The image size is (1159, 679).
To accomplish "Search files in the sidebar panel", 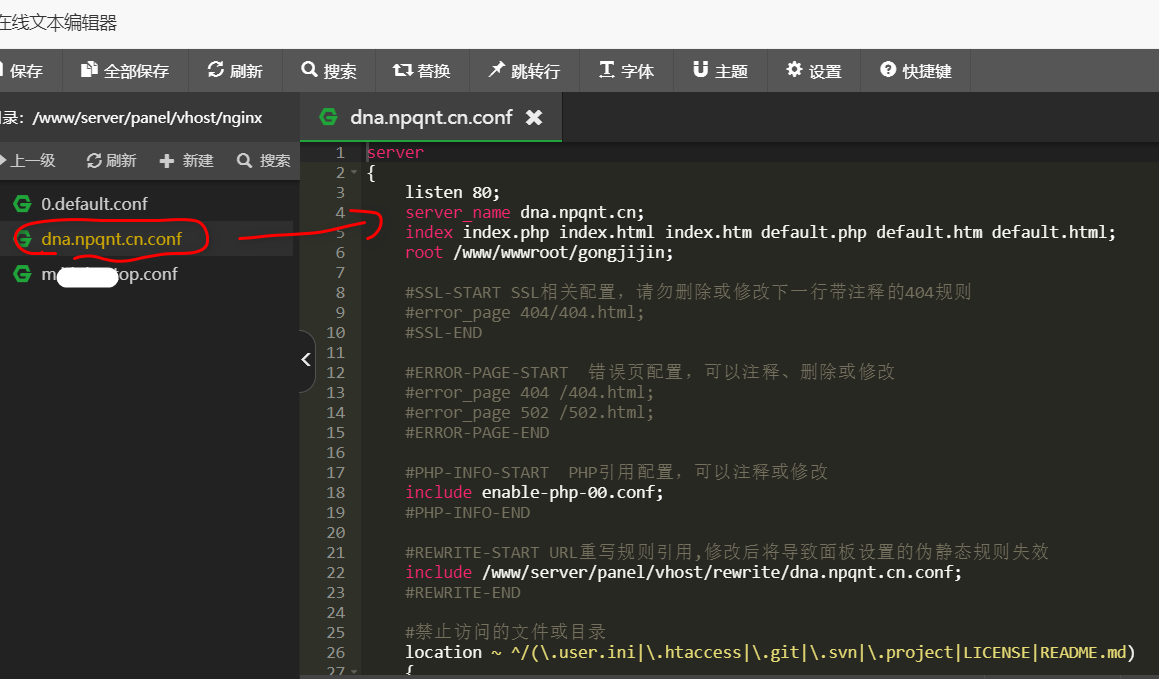I will (x=264, y=160).
